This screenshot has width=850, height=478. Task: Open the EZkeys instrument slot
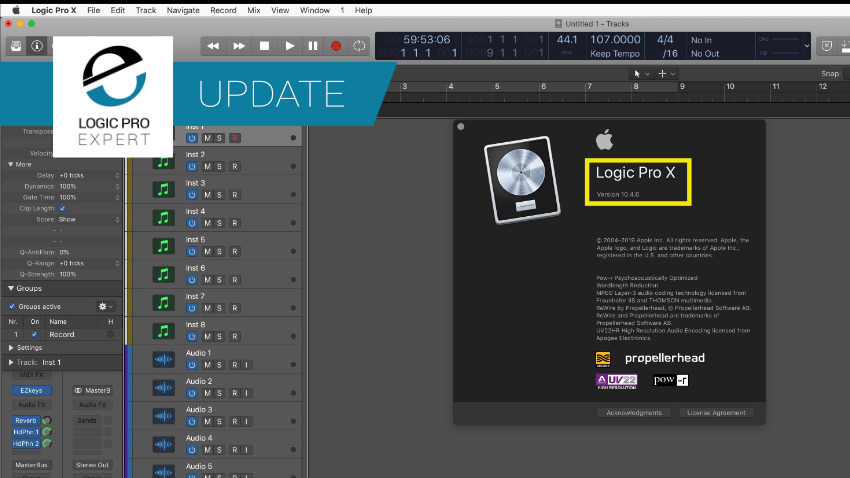tap(31, 390)
